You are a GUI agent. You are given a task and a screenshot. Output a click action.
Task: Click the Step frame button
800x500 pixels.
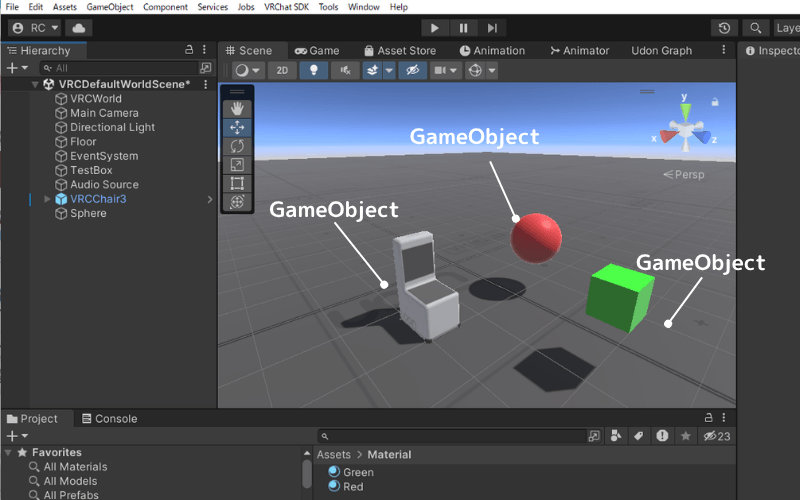[492, 28]
